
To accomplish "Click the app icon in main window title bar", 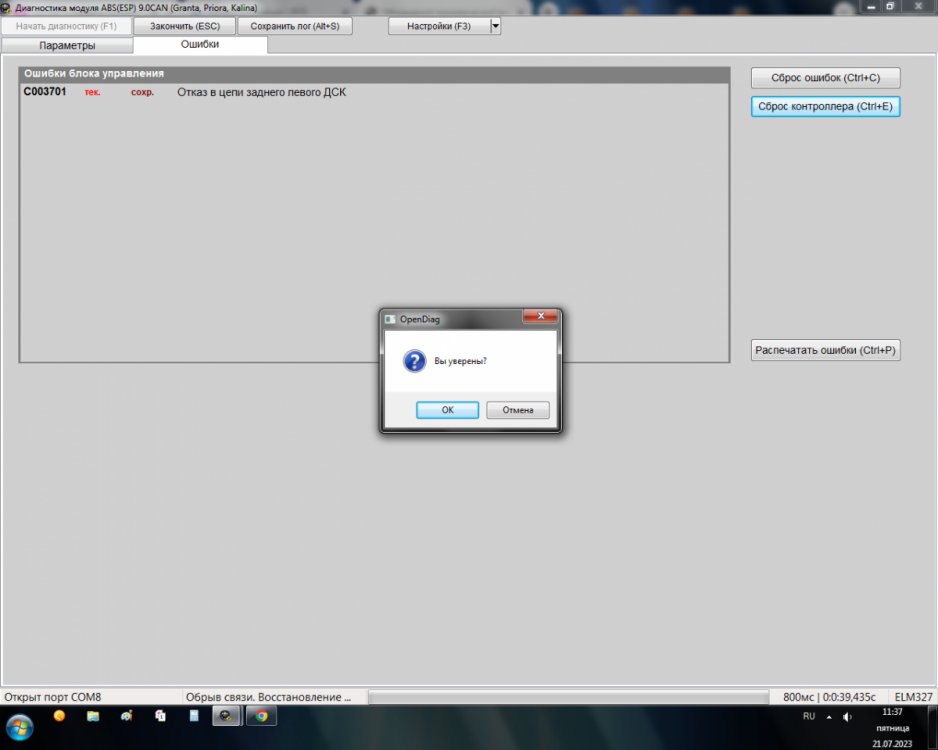I will pos(6,8).
